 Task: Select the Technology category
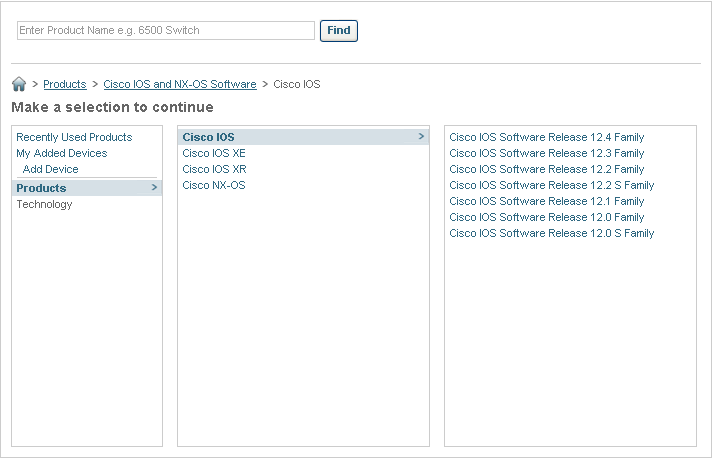(44, 204)
